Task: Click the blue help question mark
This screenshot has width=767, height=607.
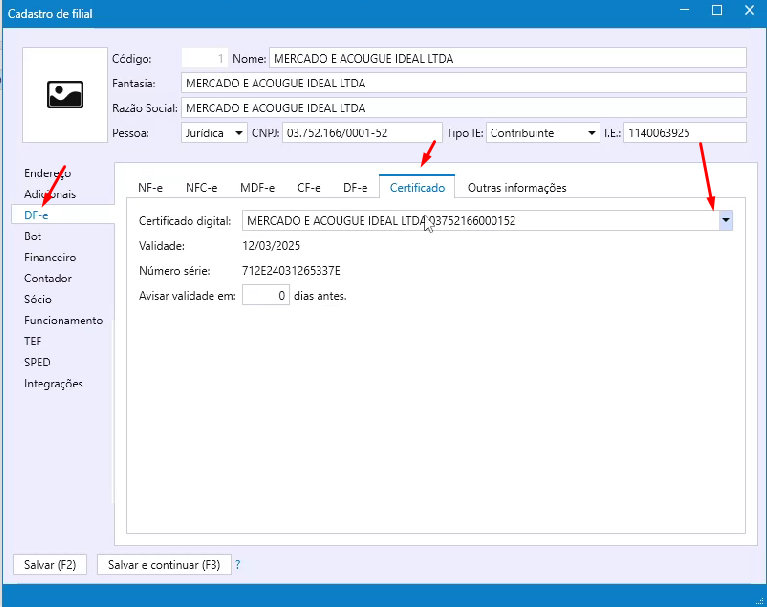Action: click(238, 565)
